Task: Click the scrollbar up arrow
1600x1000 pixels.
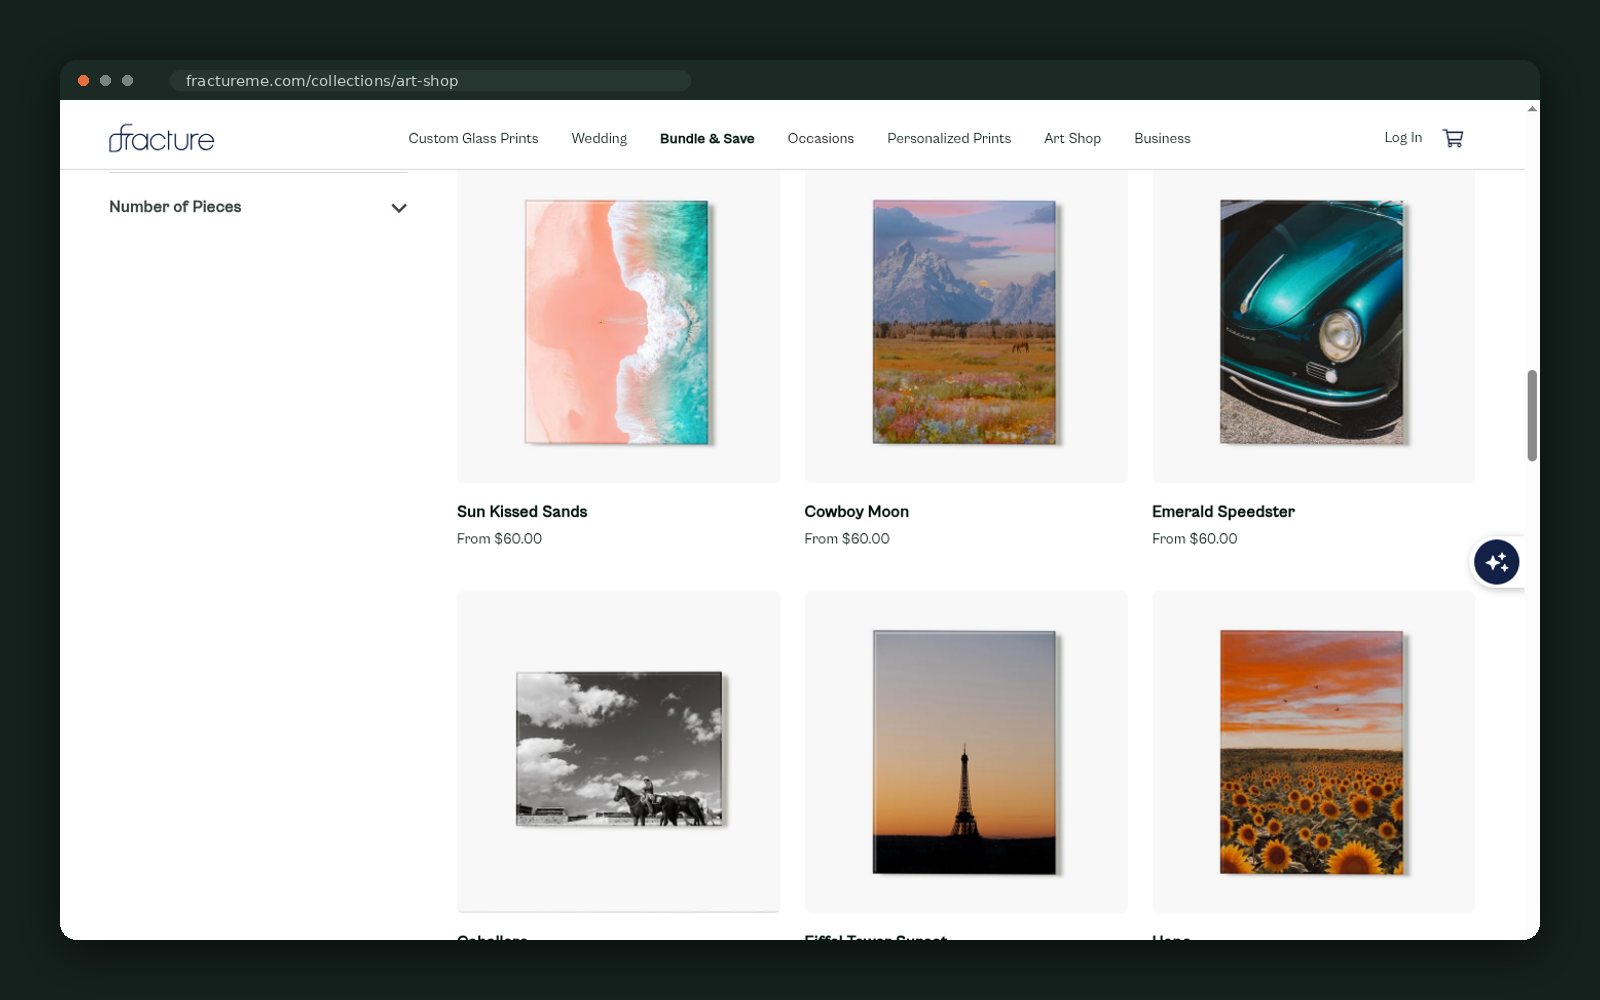Action: pos(1532,108)
